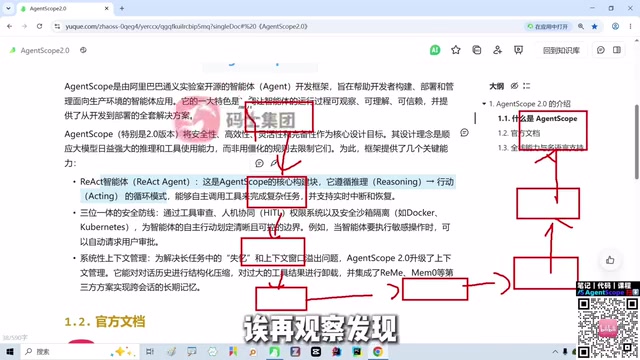Viewport: 640px width, 360px height.
Task: Open the green AI assistant icon
Action: [x=435, y=50]
